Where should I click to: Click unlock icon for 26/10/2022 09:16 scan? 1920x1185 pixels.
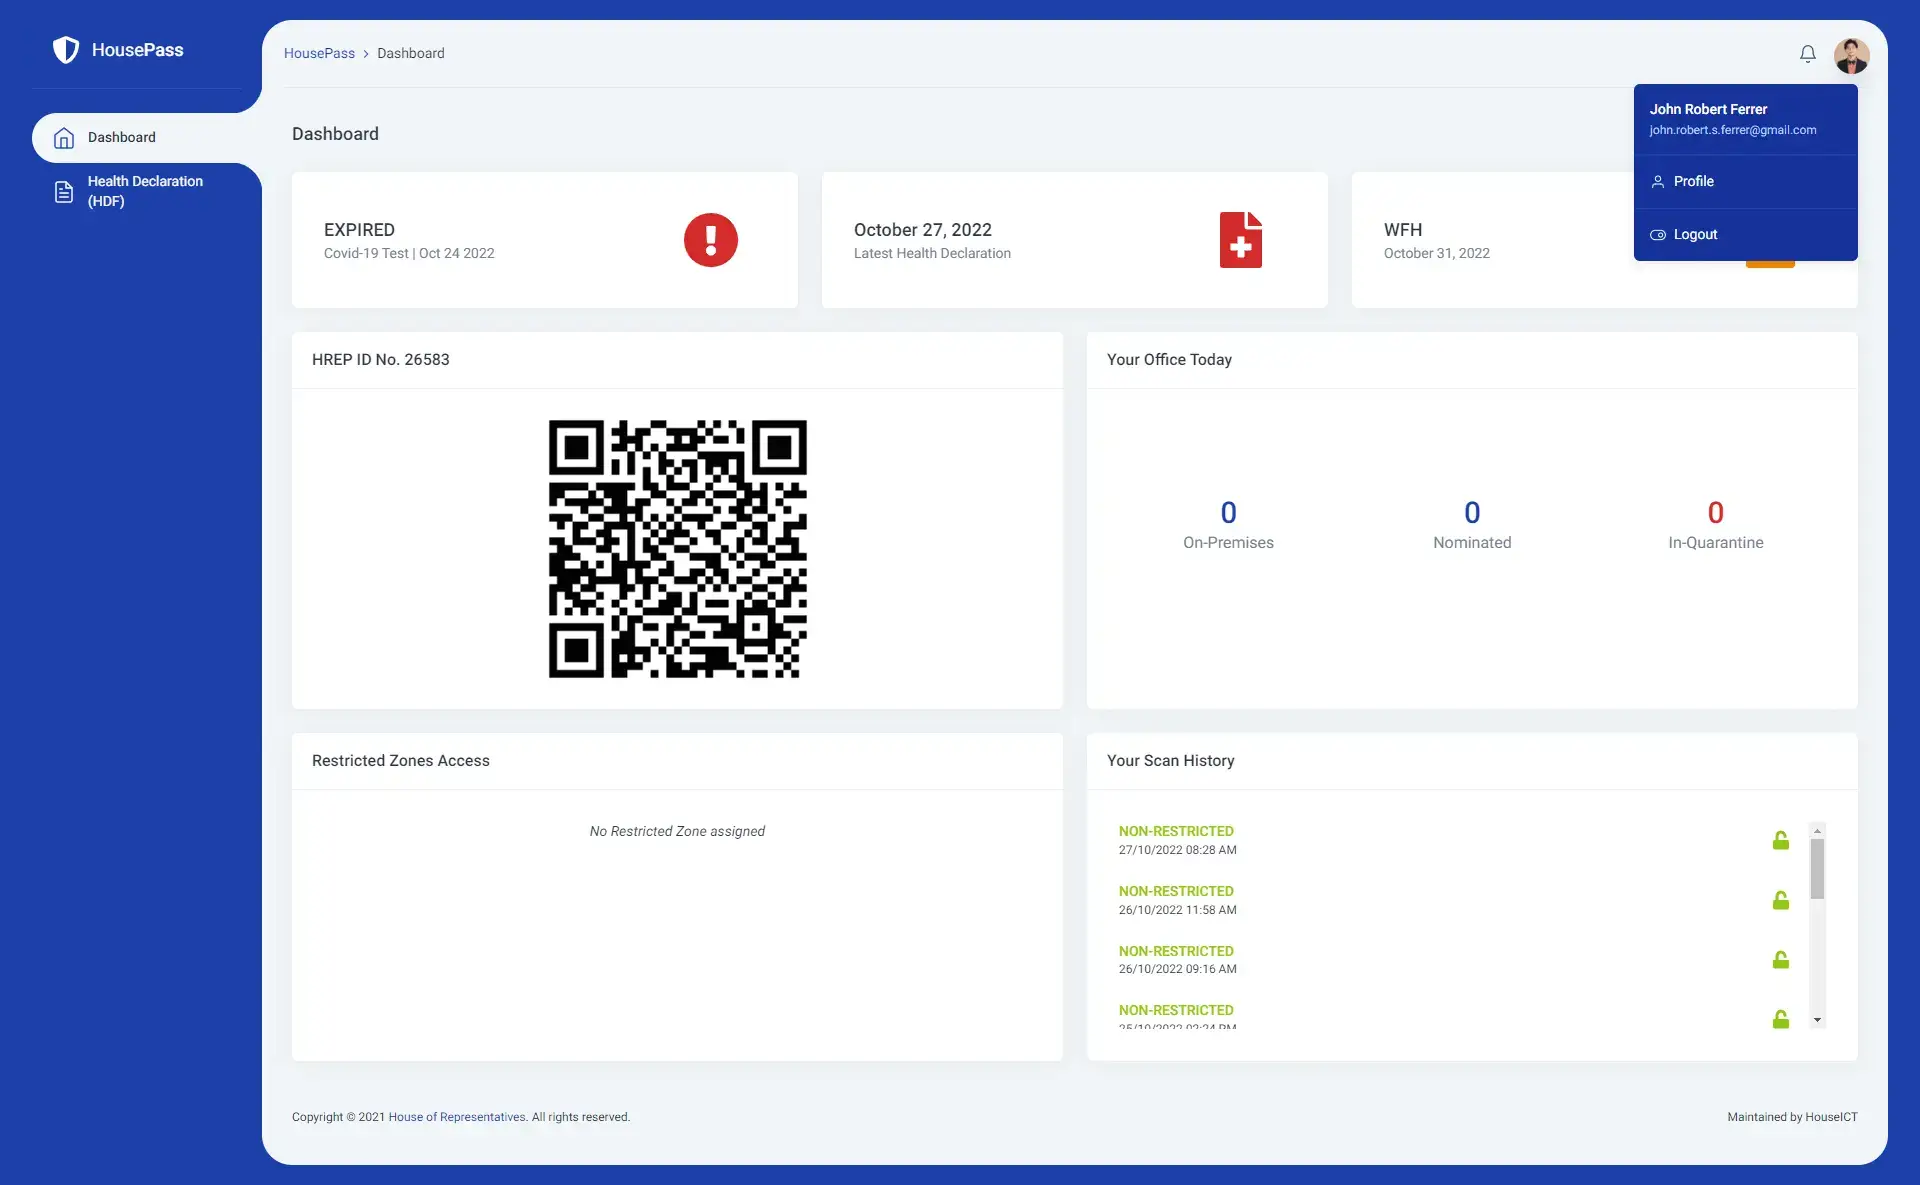1780,961
